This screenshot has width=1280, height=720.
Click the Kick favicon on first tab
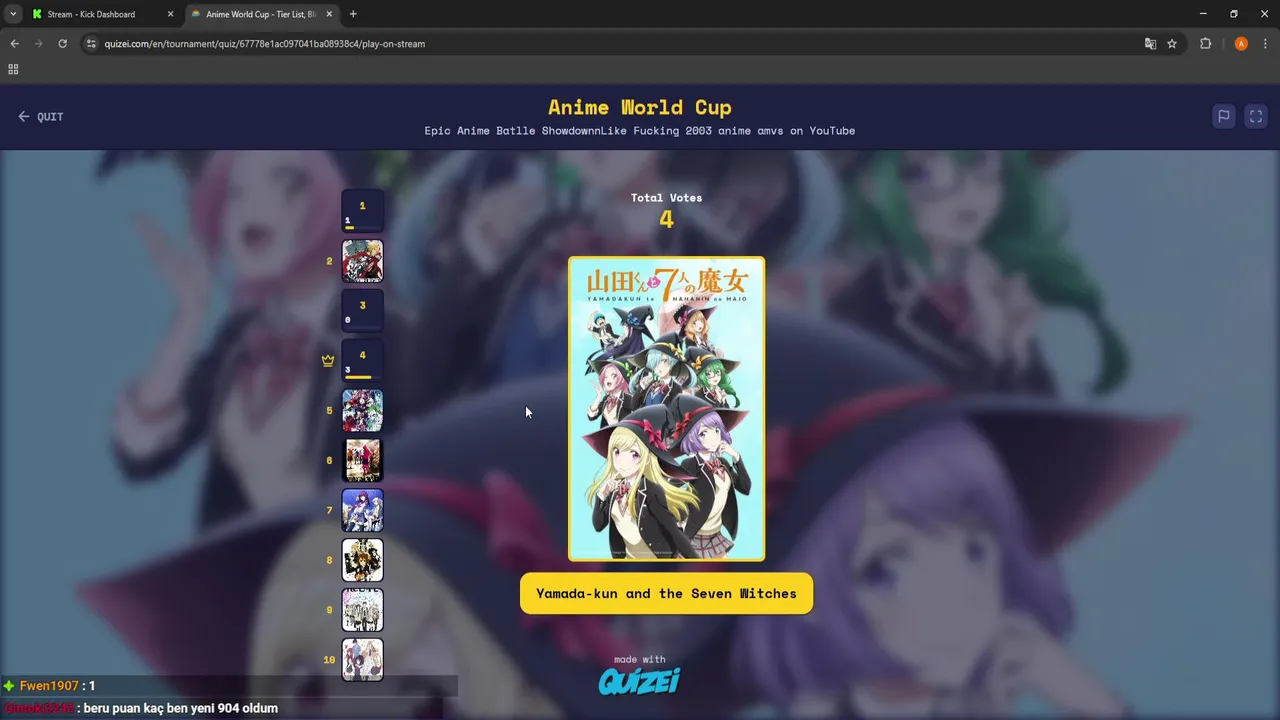click(x=37, y=14)
